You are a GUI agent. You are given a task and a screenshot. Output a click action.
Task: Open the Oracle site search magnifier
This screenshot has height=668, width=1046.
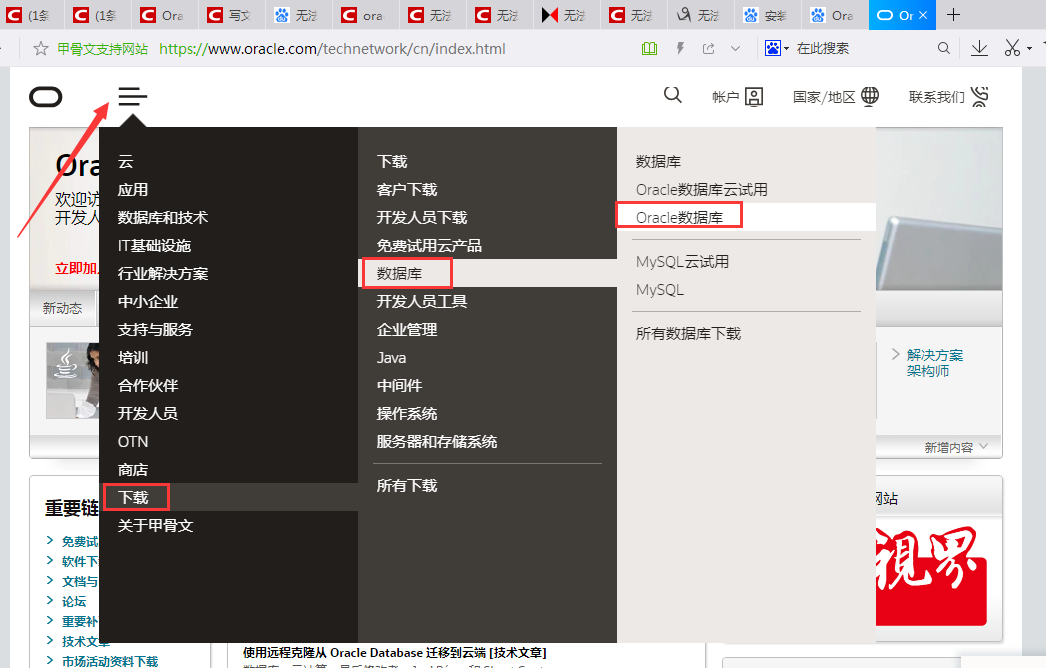(x=672, y=95)
